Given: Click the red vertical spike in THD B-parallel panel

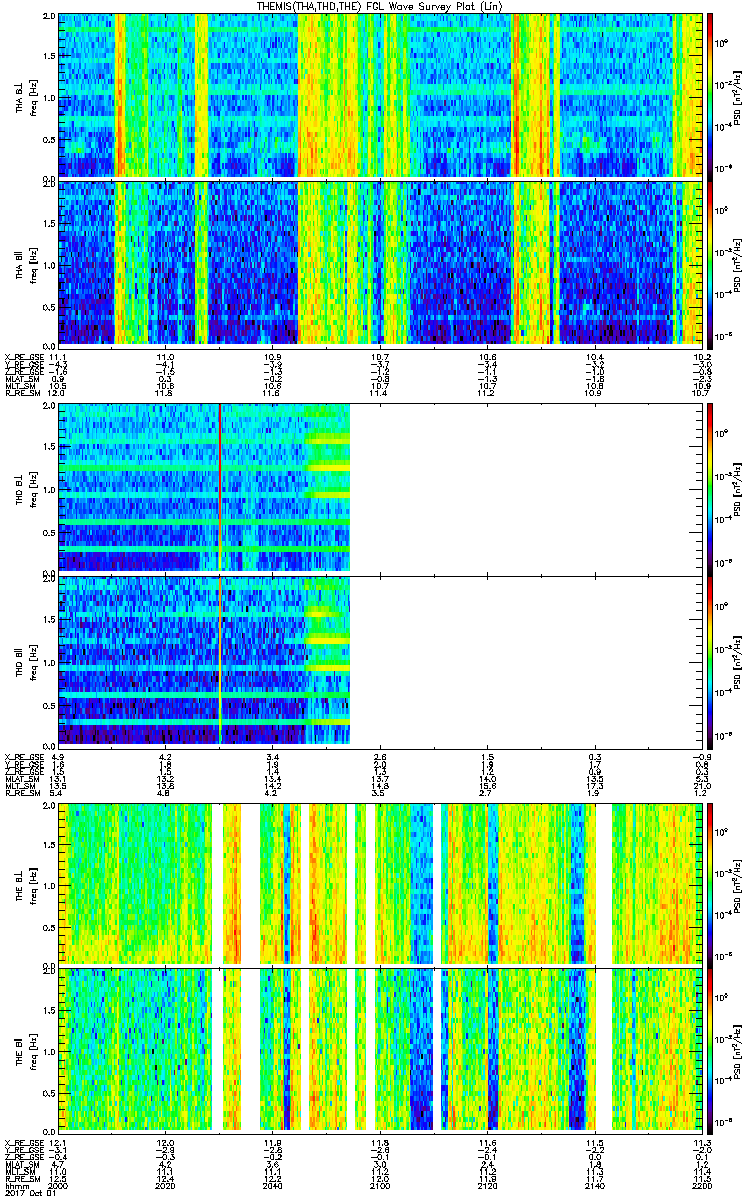Looking at the screenshot, I should coord(220,660).
